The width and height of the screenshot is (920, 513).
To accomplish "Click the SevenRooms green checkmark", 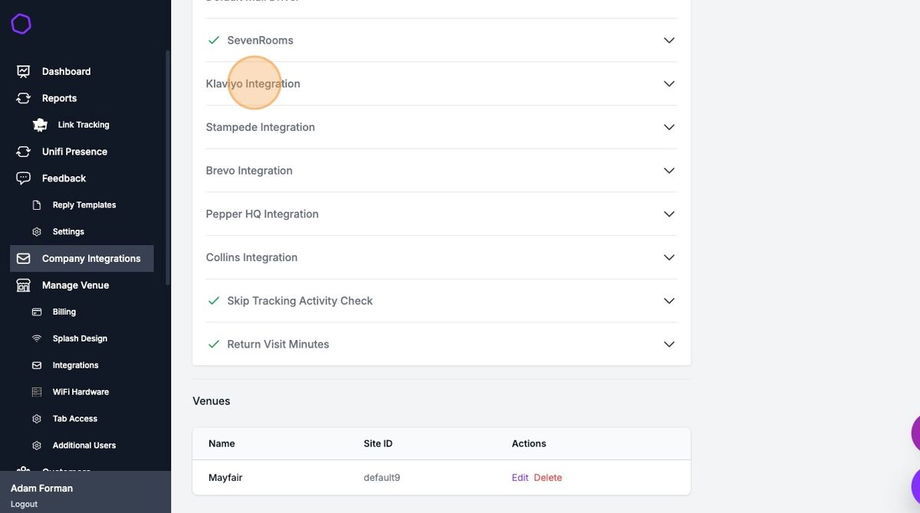I will point(213,40).
